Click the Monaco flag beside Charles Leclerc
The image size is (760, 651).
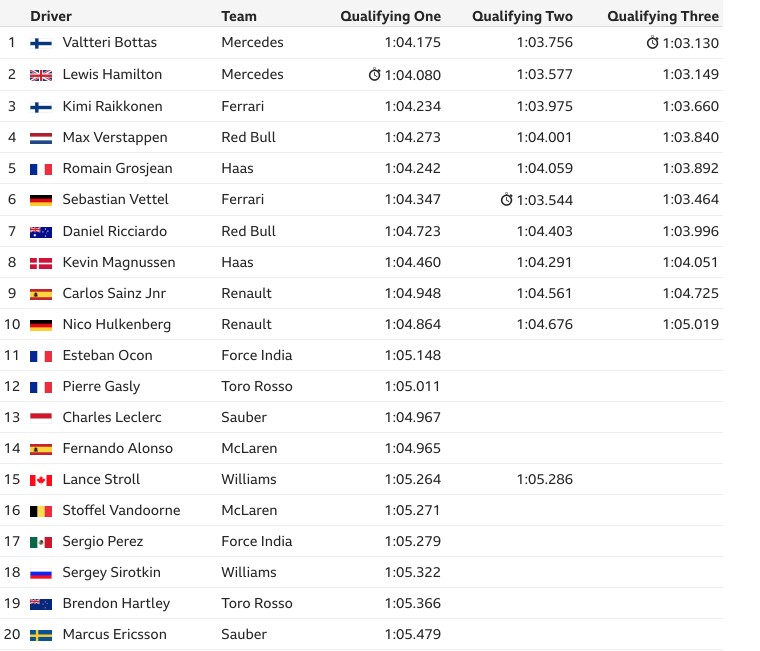pos(41,418)
